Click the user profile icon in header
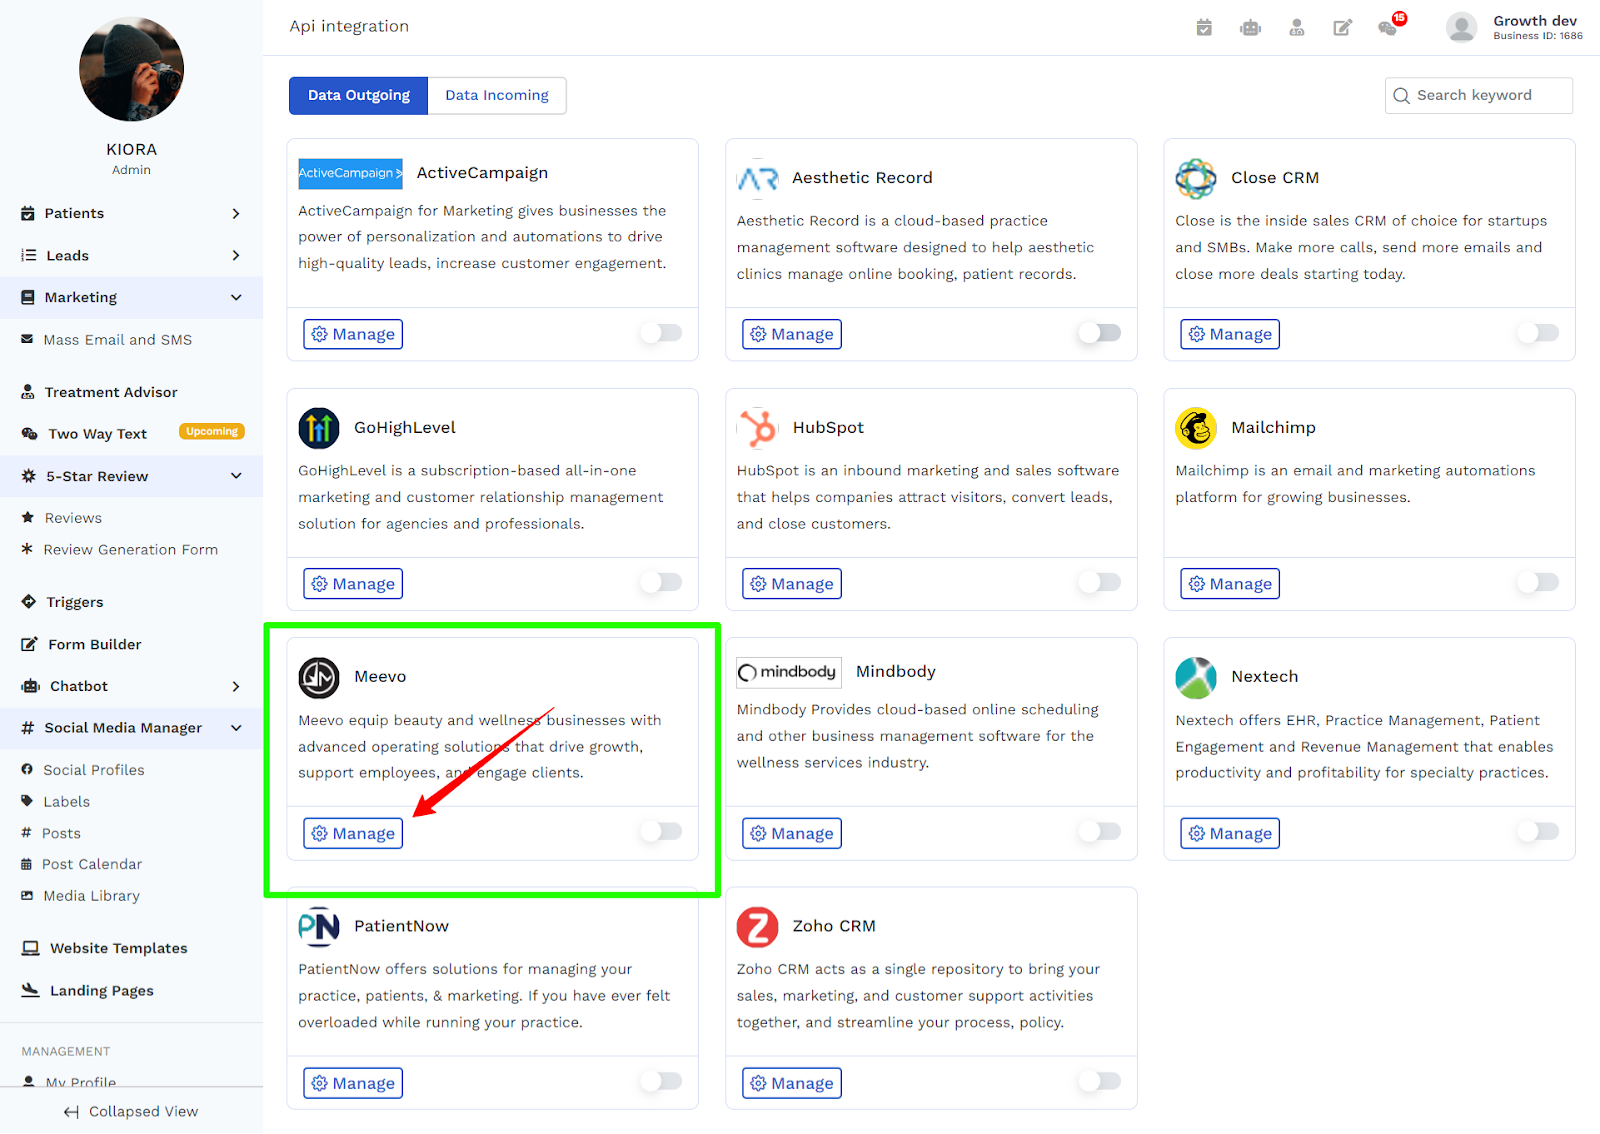 click(x=1297, y=27)
